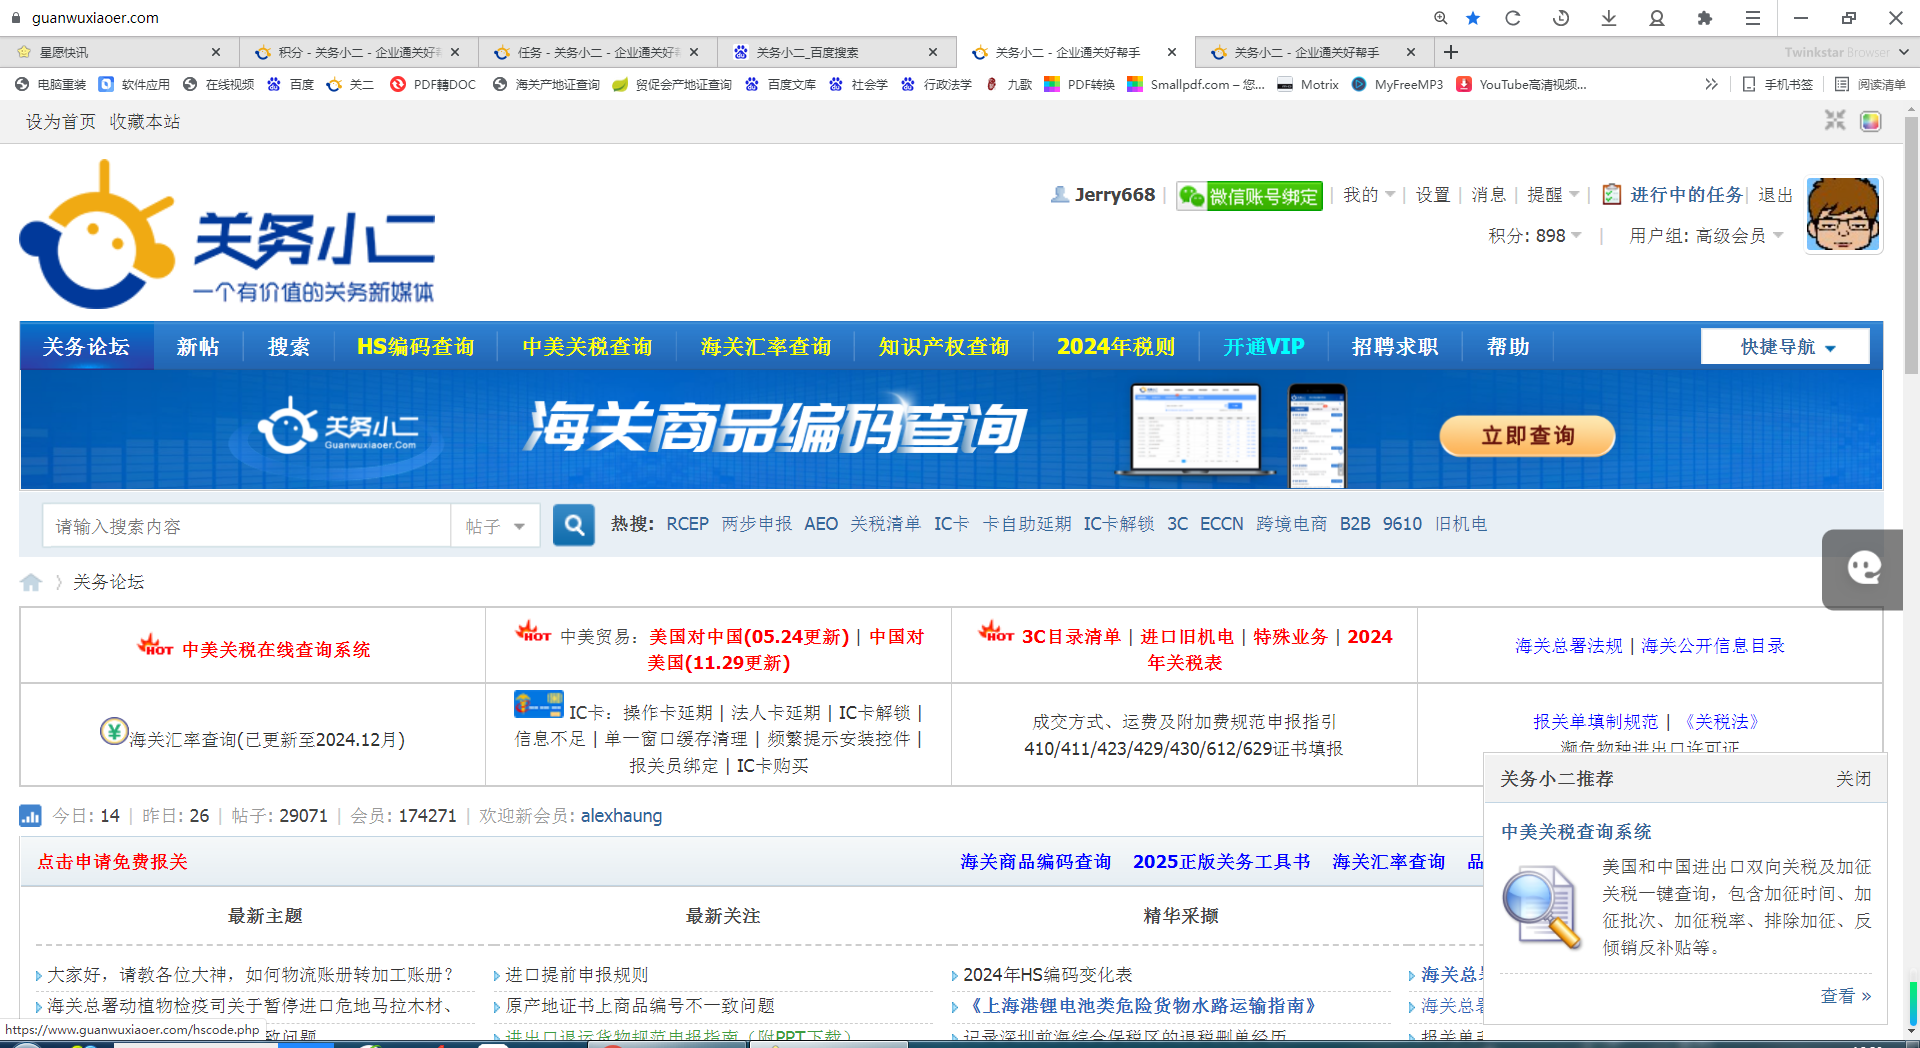This screenshot has width=1920, height=1048.
Task: Click 设为首页 link
Action: pyautogui.click(x=61, y=121)
